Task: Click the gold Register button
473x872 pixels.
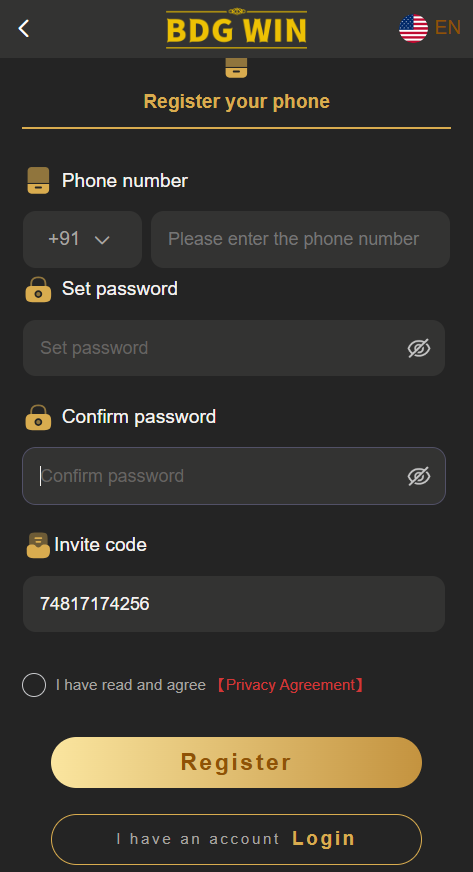Action: 236,762
